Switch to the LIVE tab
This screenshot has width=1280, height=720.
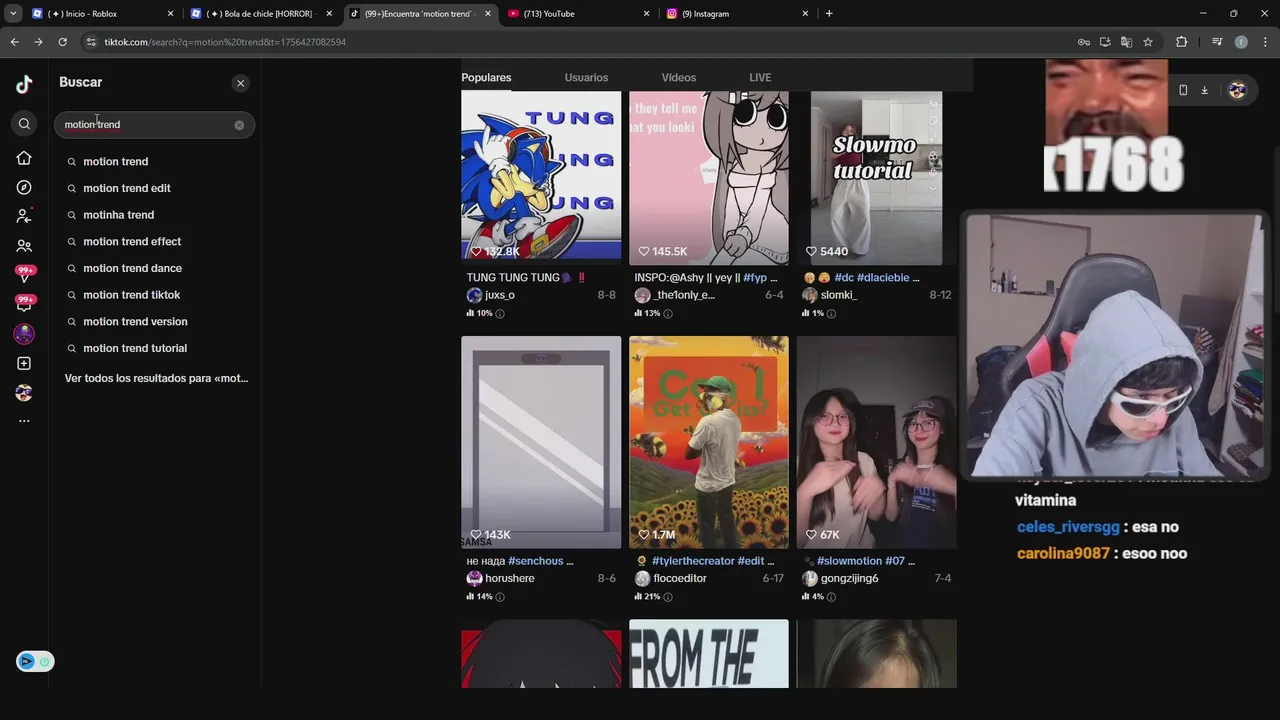point(760,77)
